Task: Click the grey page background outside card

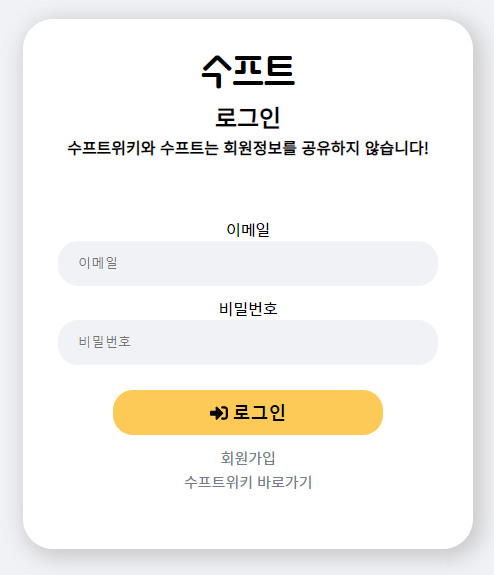Action: [x=11, y=293]
